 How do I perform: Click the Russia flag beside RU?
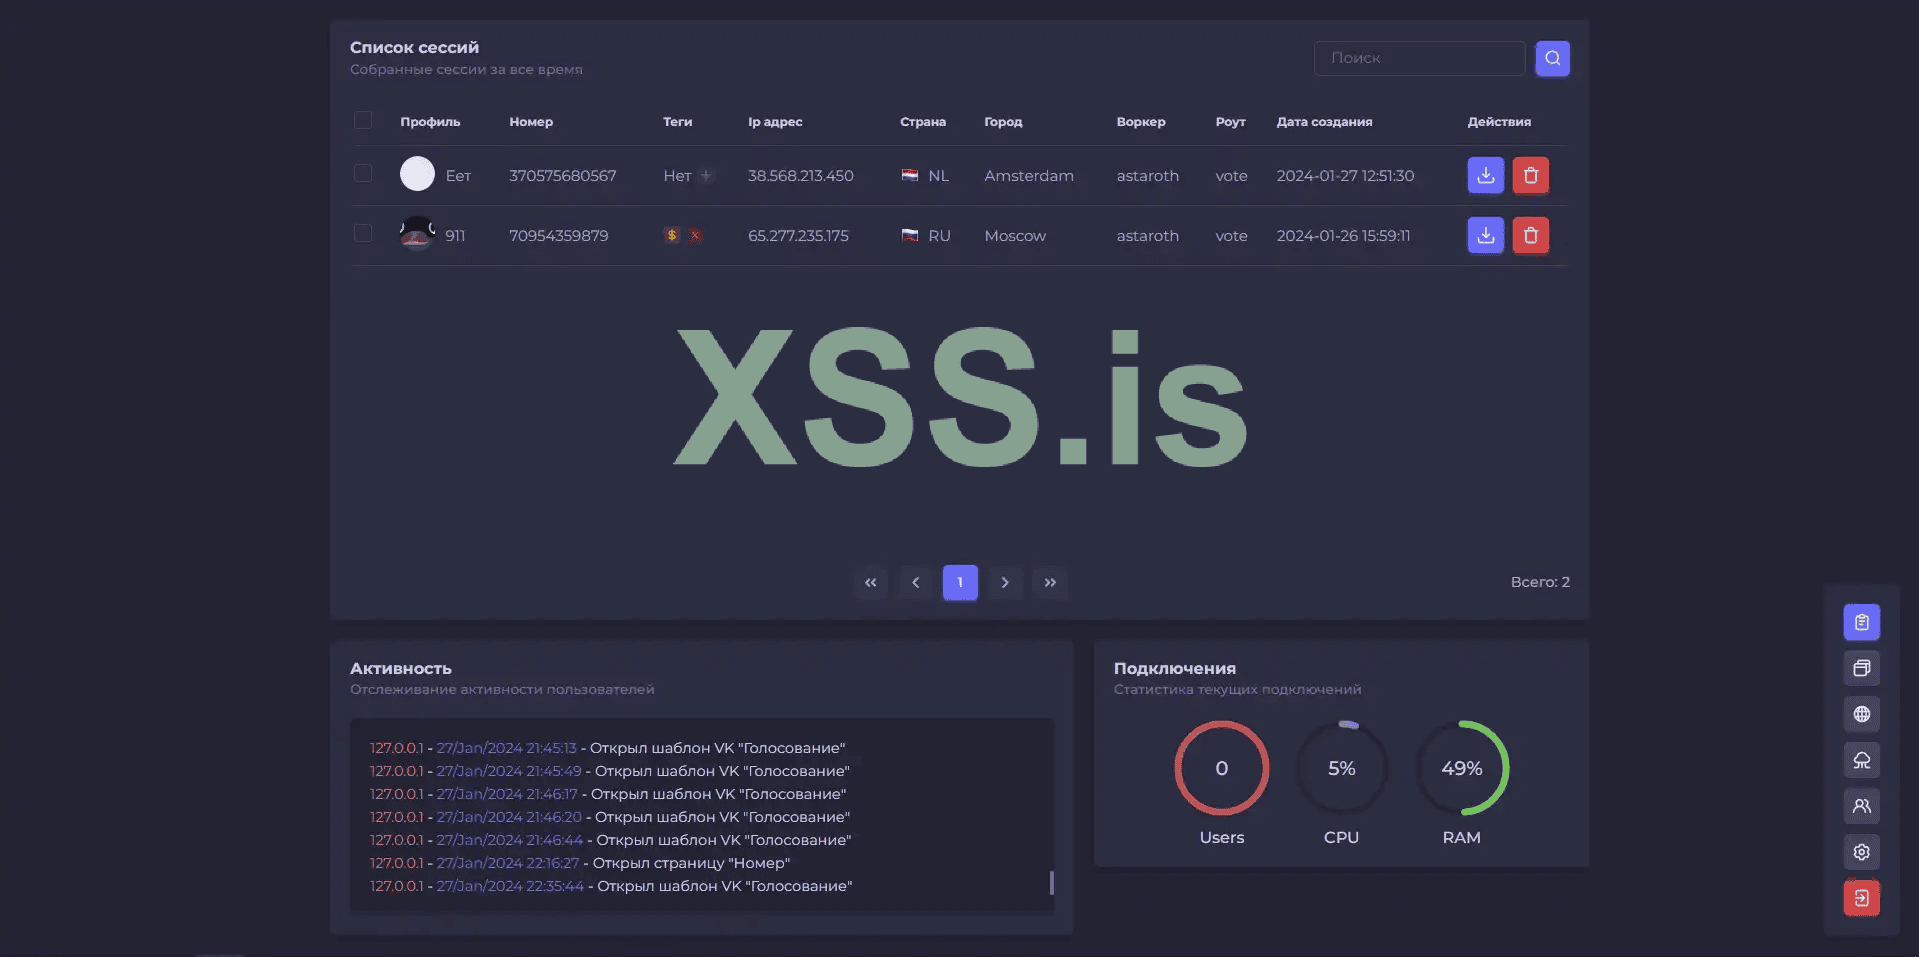tap(910, 235)
